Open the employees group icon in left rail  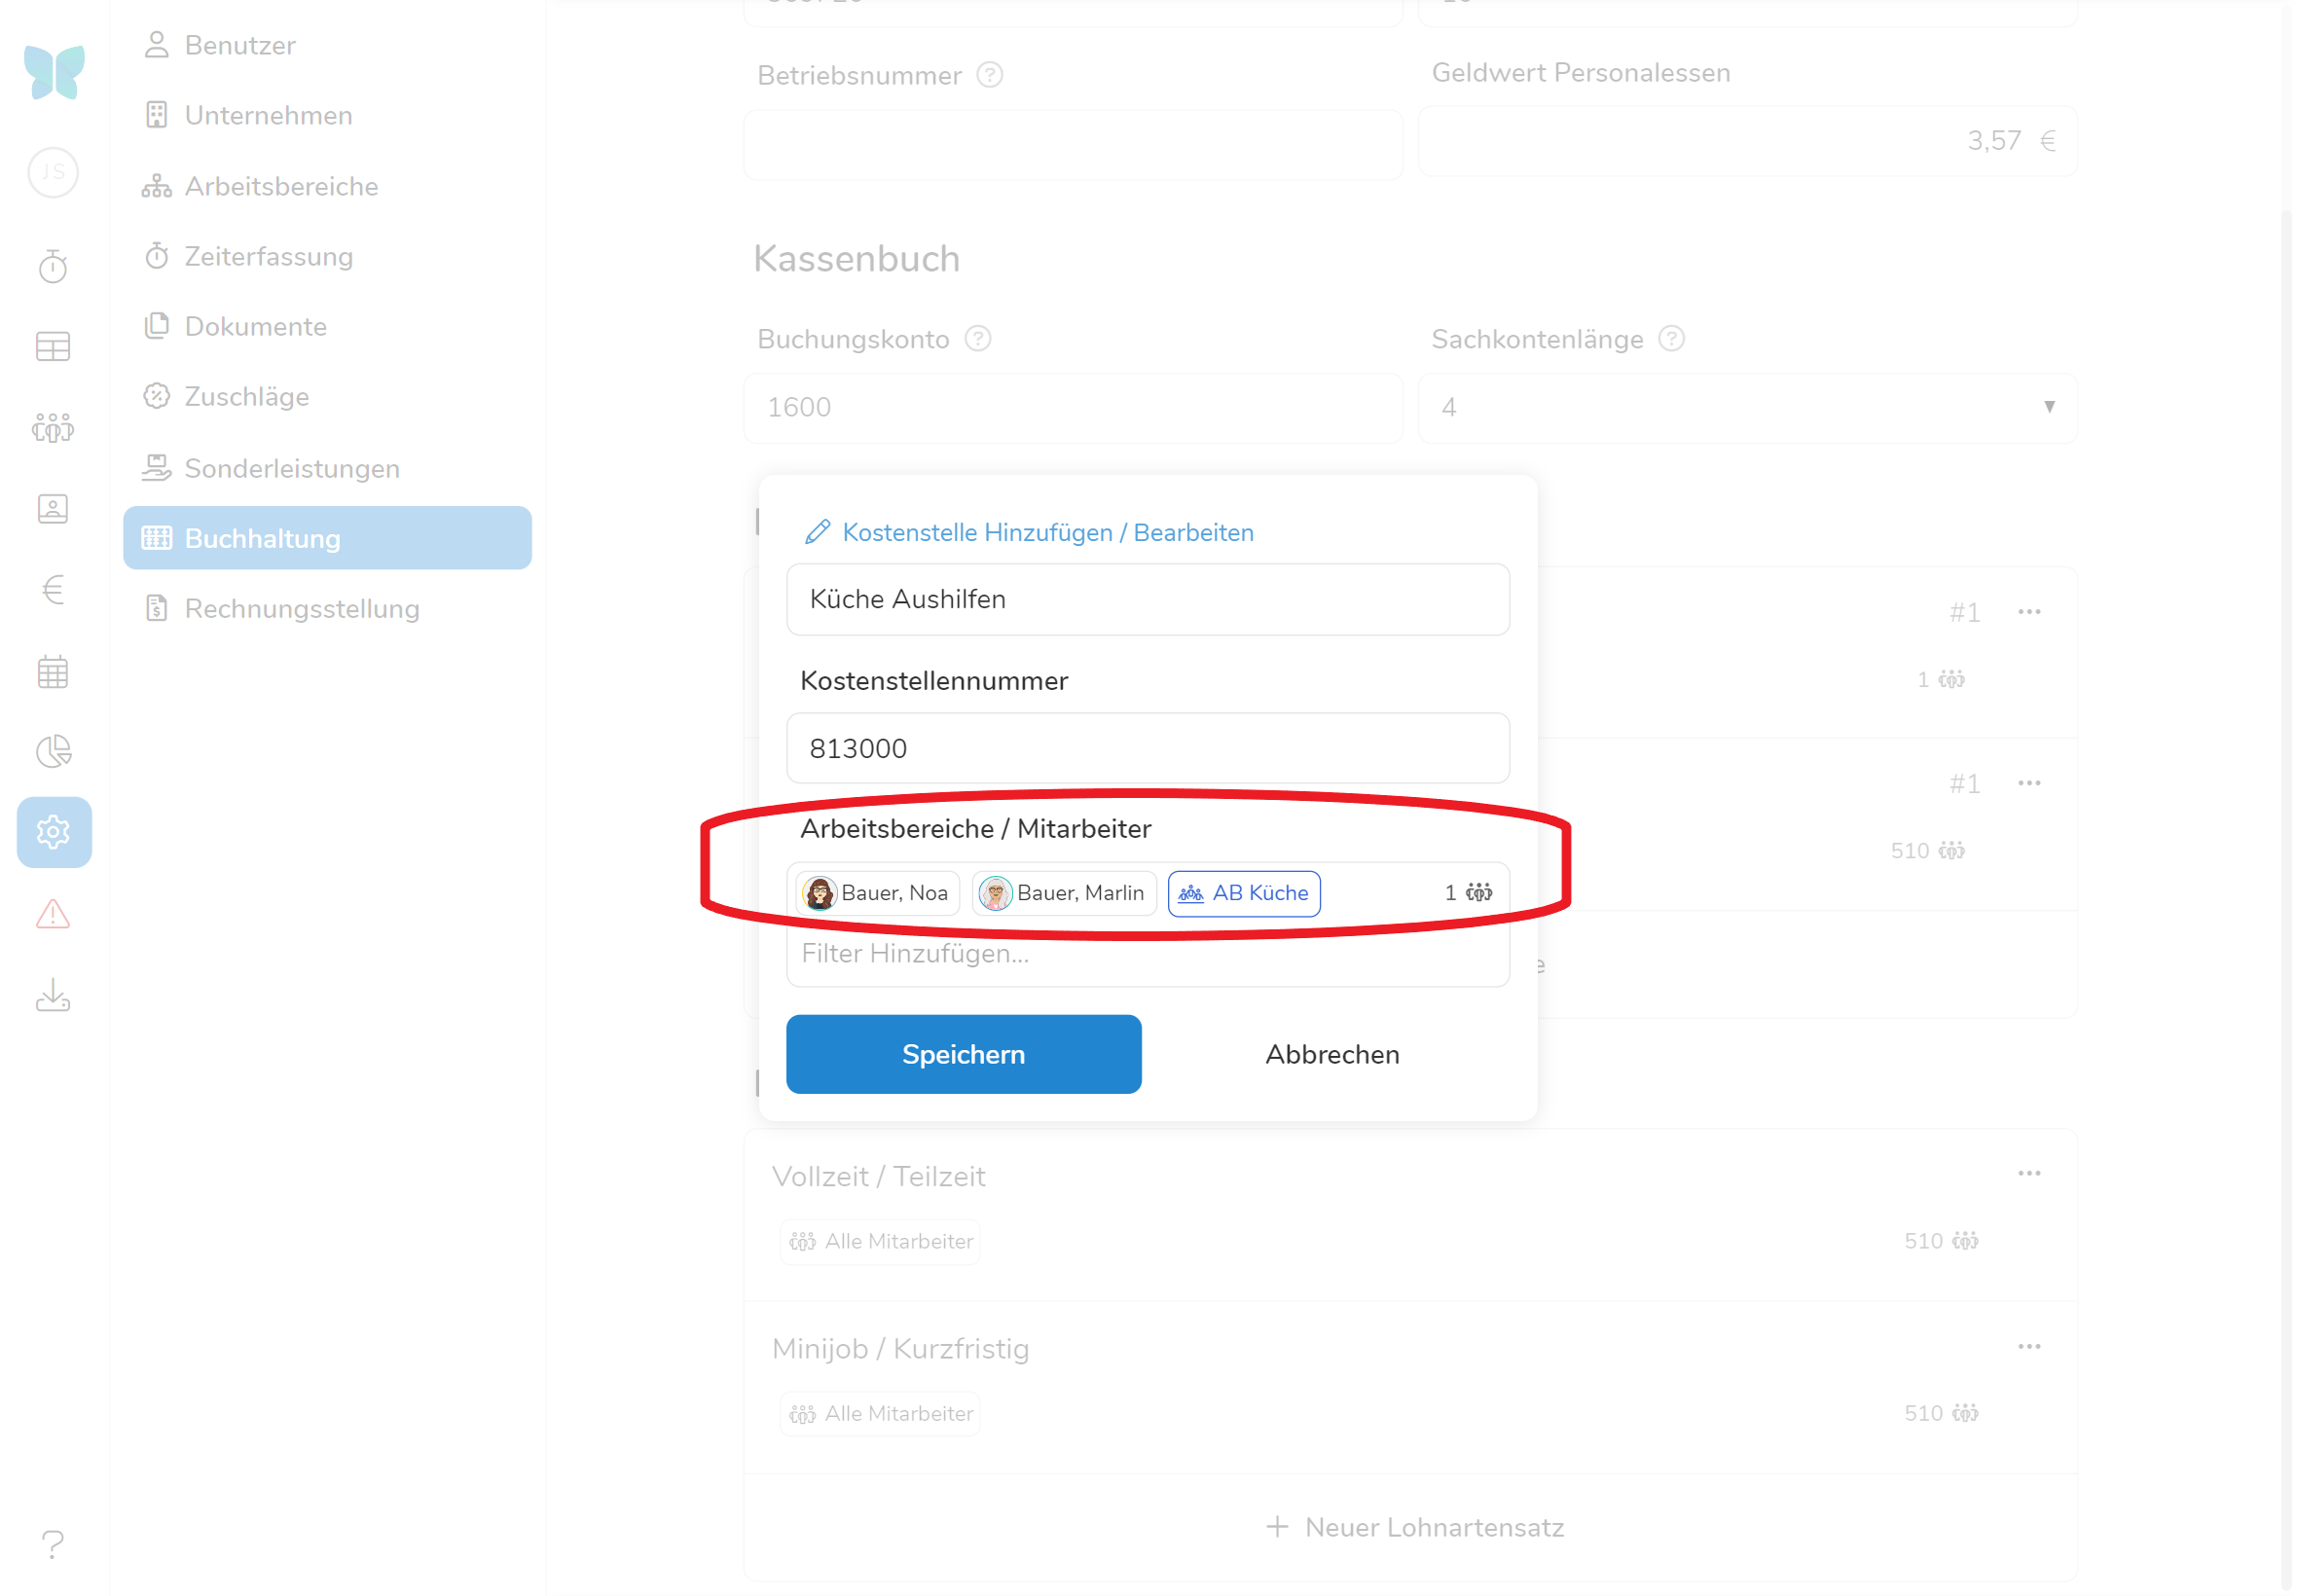(x=53, y=428)
